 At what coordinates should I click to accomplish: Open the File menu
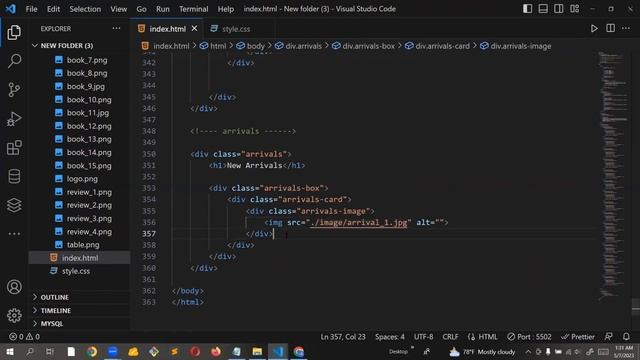[x=31, y=9]
